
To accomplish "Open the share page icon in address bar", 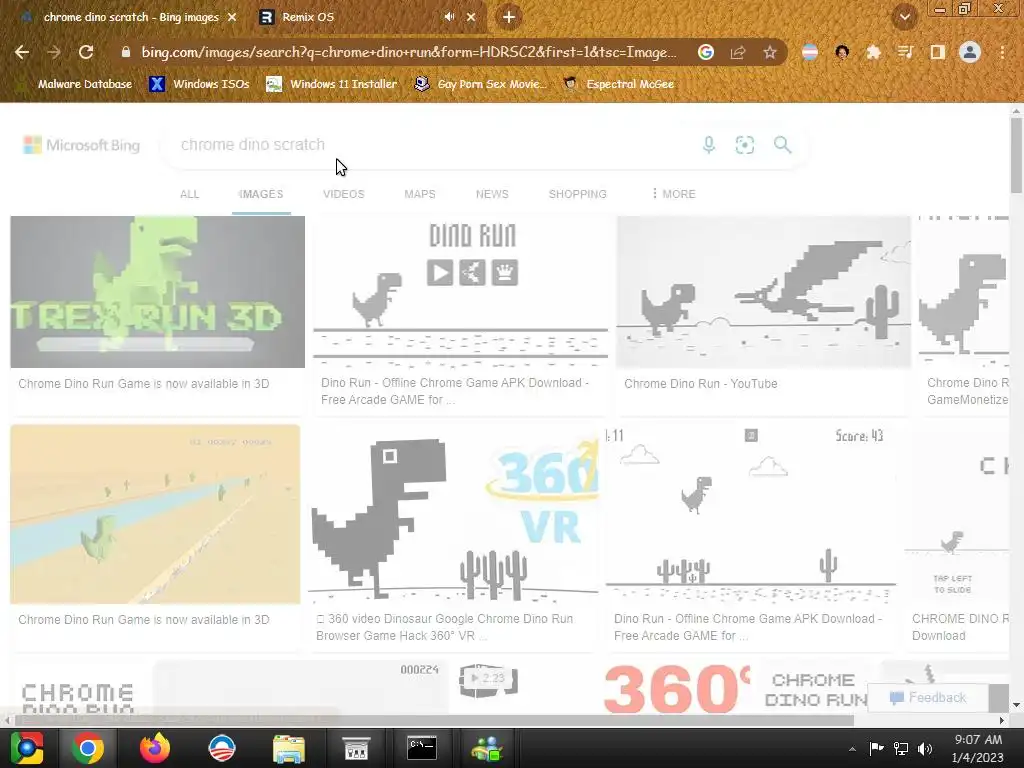I will tap(738, 52).
